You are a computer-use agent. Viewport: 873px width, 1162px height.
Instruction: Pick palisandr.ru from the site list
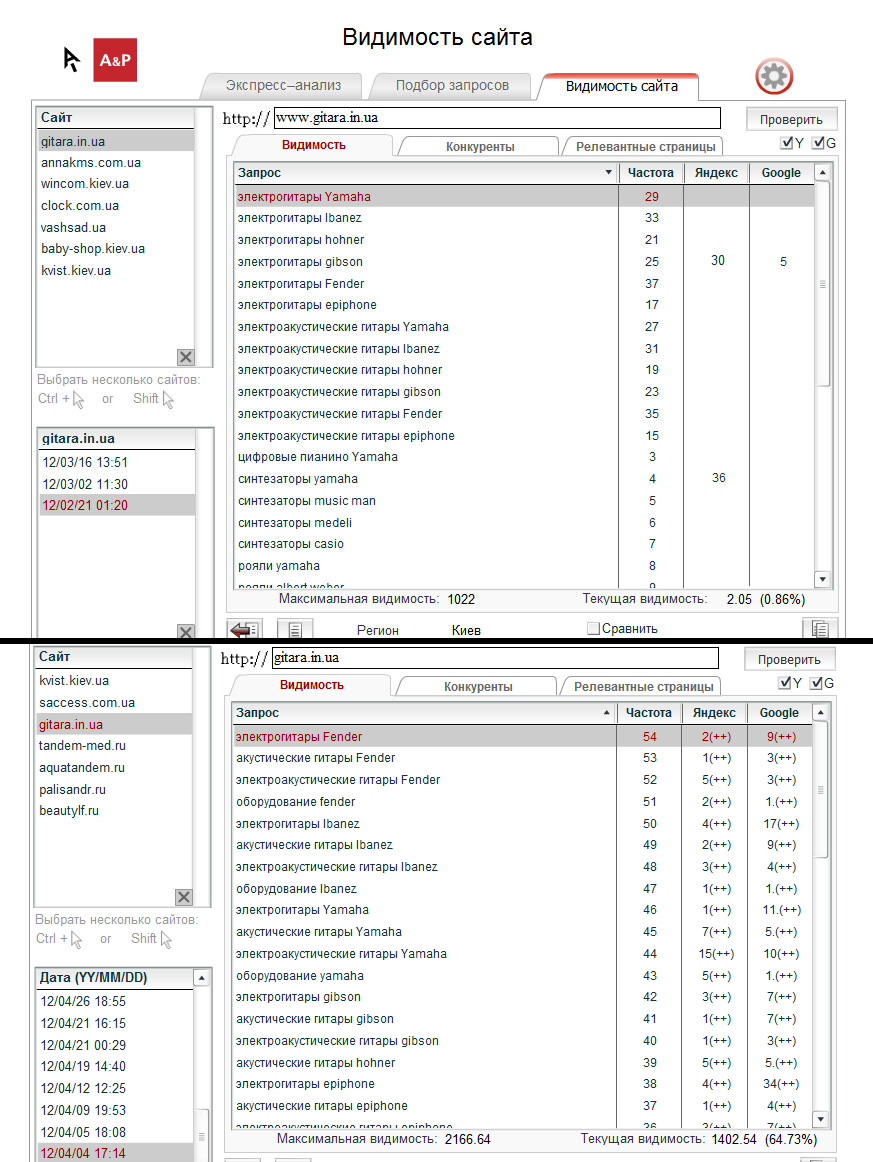tap(113, 790)
